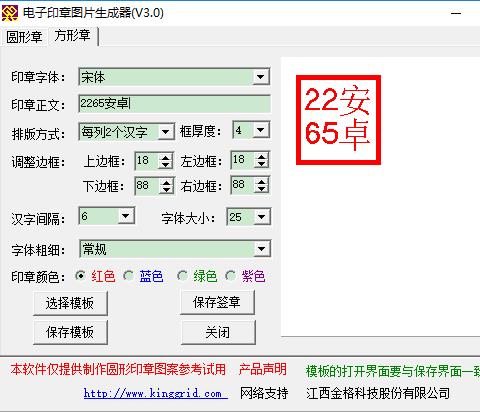Click the 网络支持 text

(x=264, y=393)
